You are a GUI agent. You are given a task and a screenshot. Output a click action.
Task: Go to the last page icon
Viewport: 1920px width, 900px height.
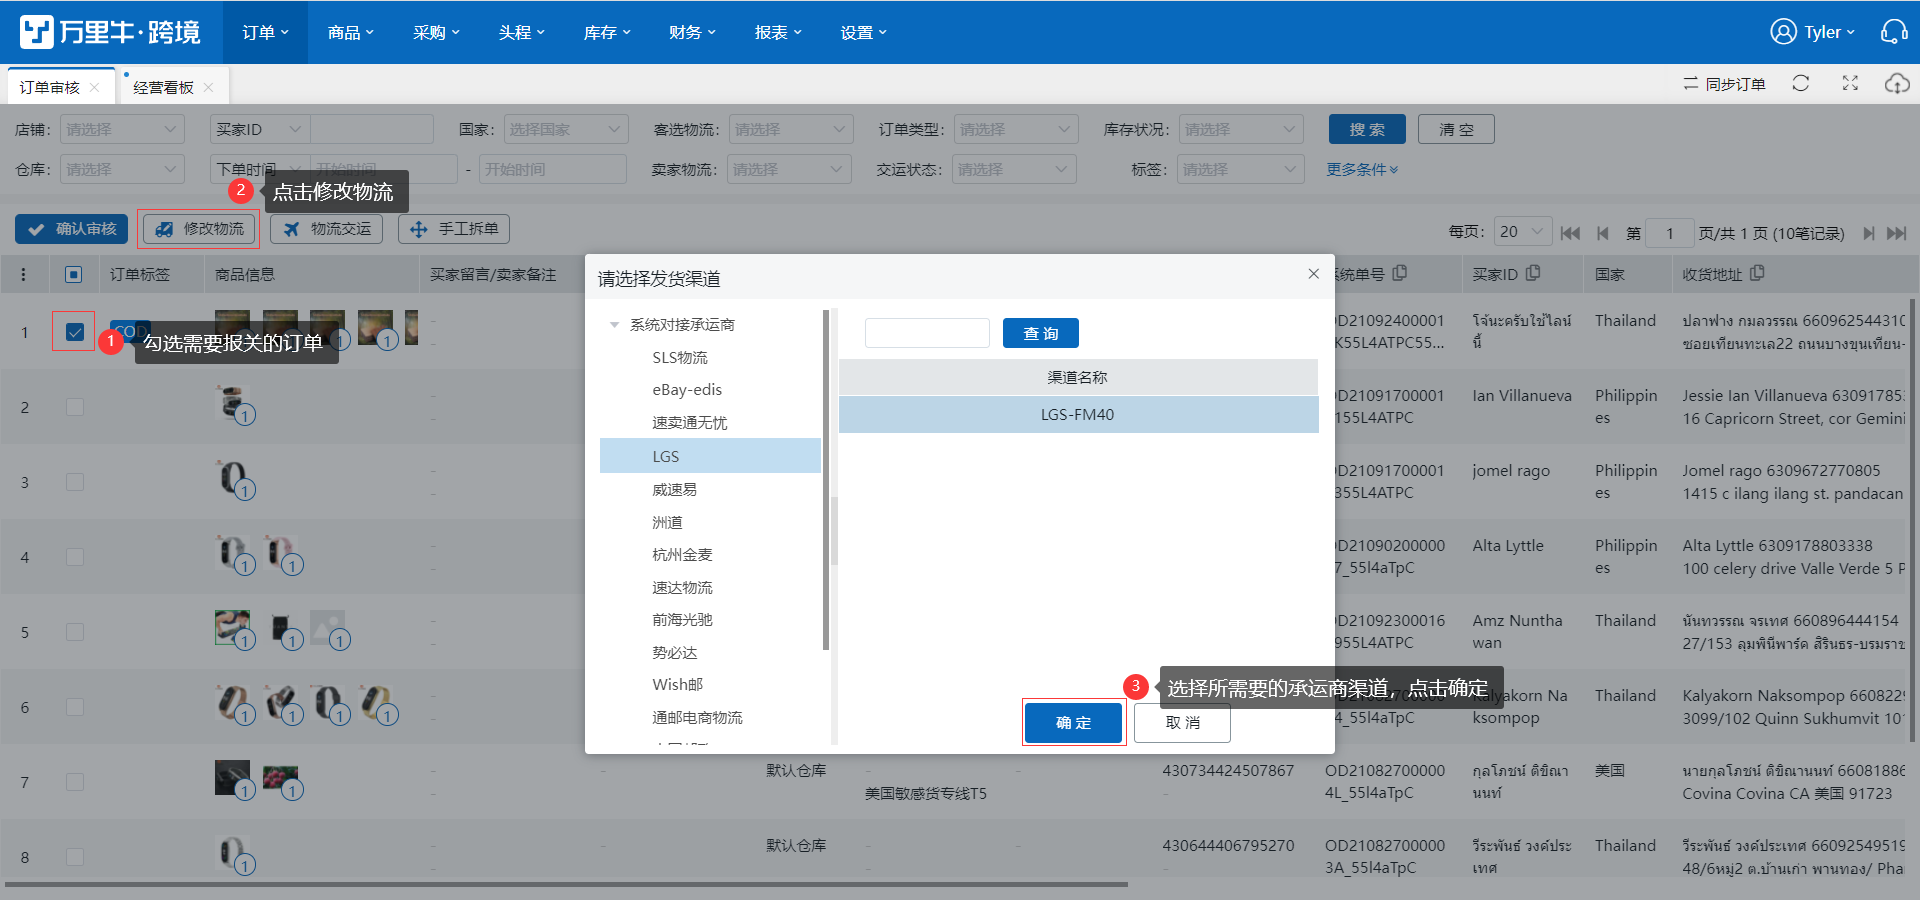(x=1896, y=233)
